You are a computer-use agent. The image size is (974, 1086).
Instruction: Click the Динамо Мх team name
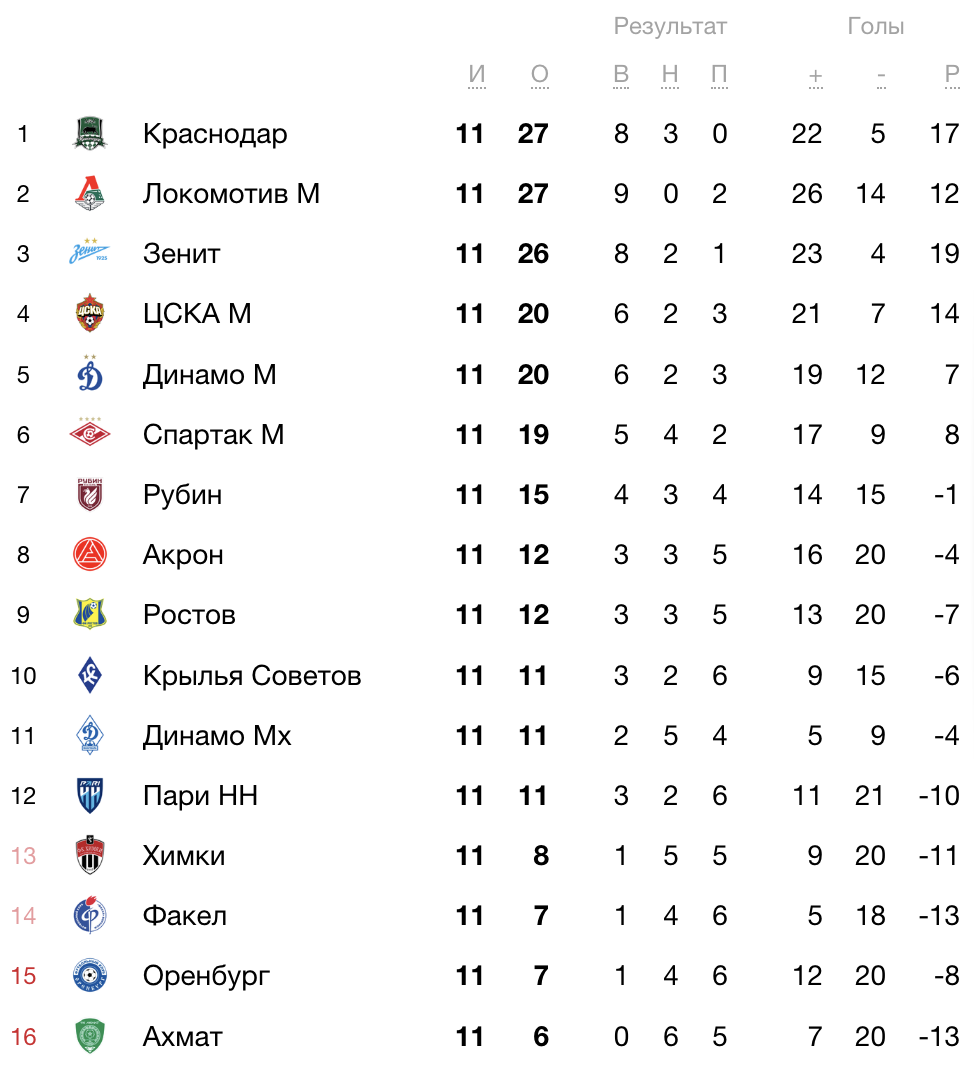coord(217,736)
